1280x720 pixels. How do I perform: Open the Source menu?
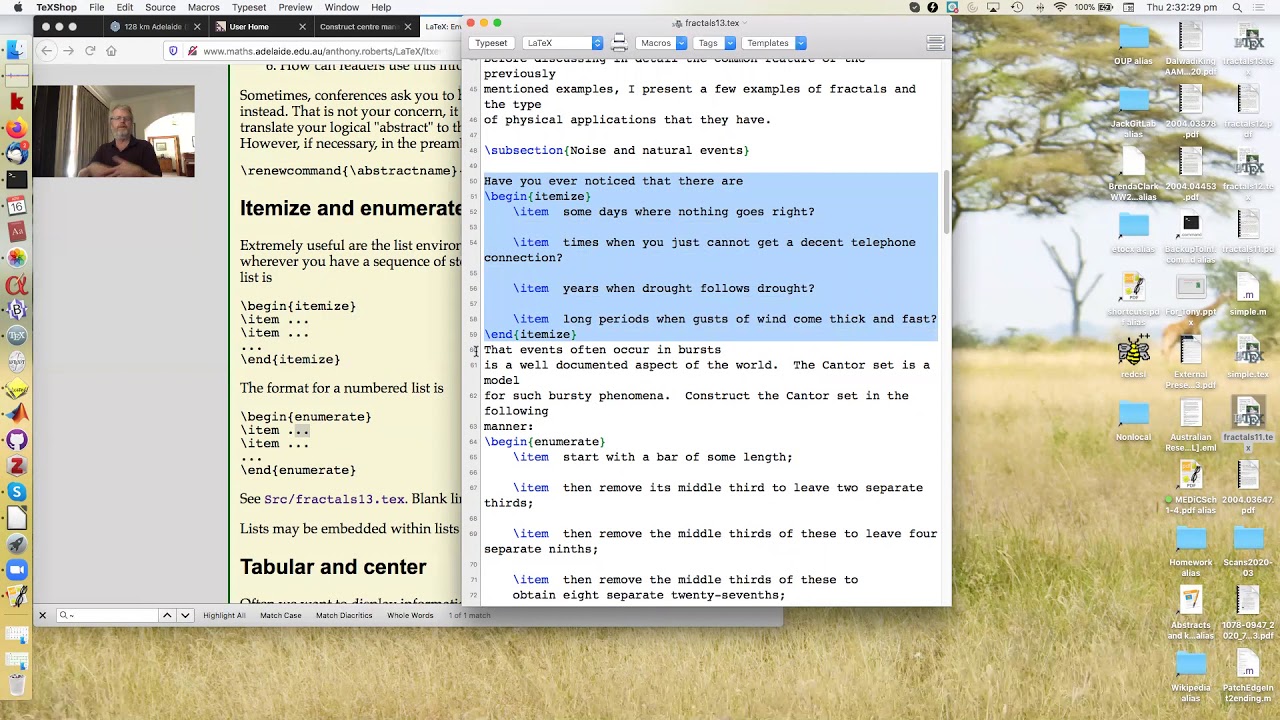160,7
